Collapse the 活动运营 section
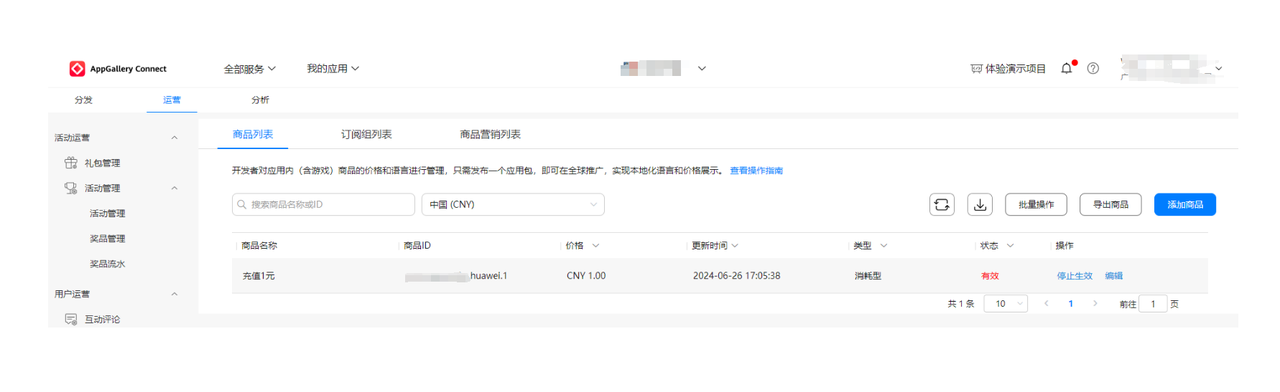 click(x=175, y=138)
